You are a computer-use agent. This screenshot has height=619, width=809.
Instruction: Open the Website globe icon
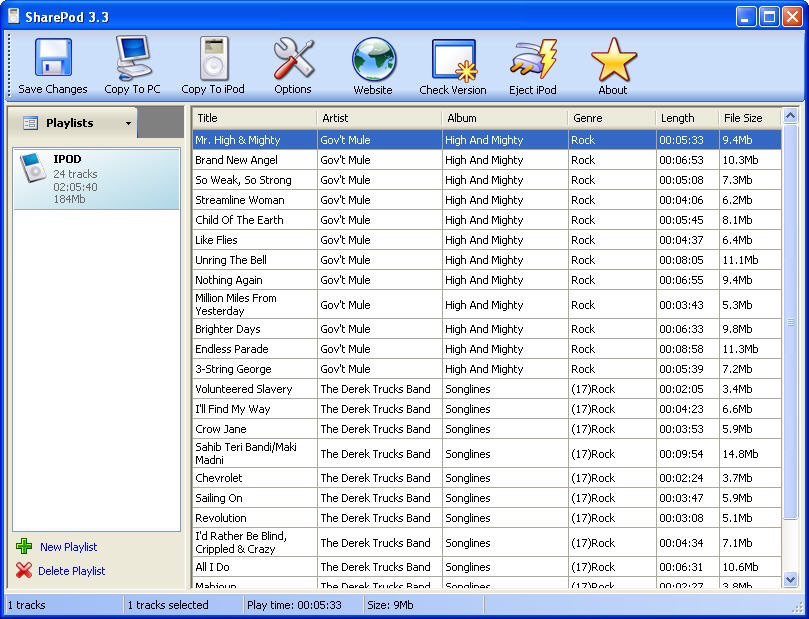coord(374,59)
